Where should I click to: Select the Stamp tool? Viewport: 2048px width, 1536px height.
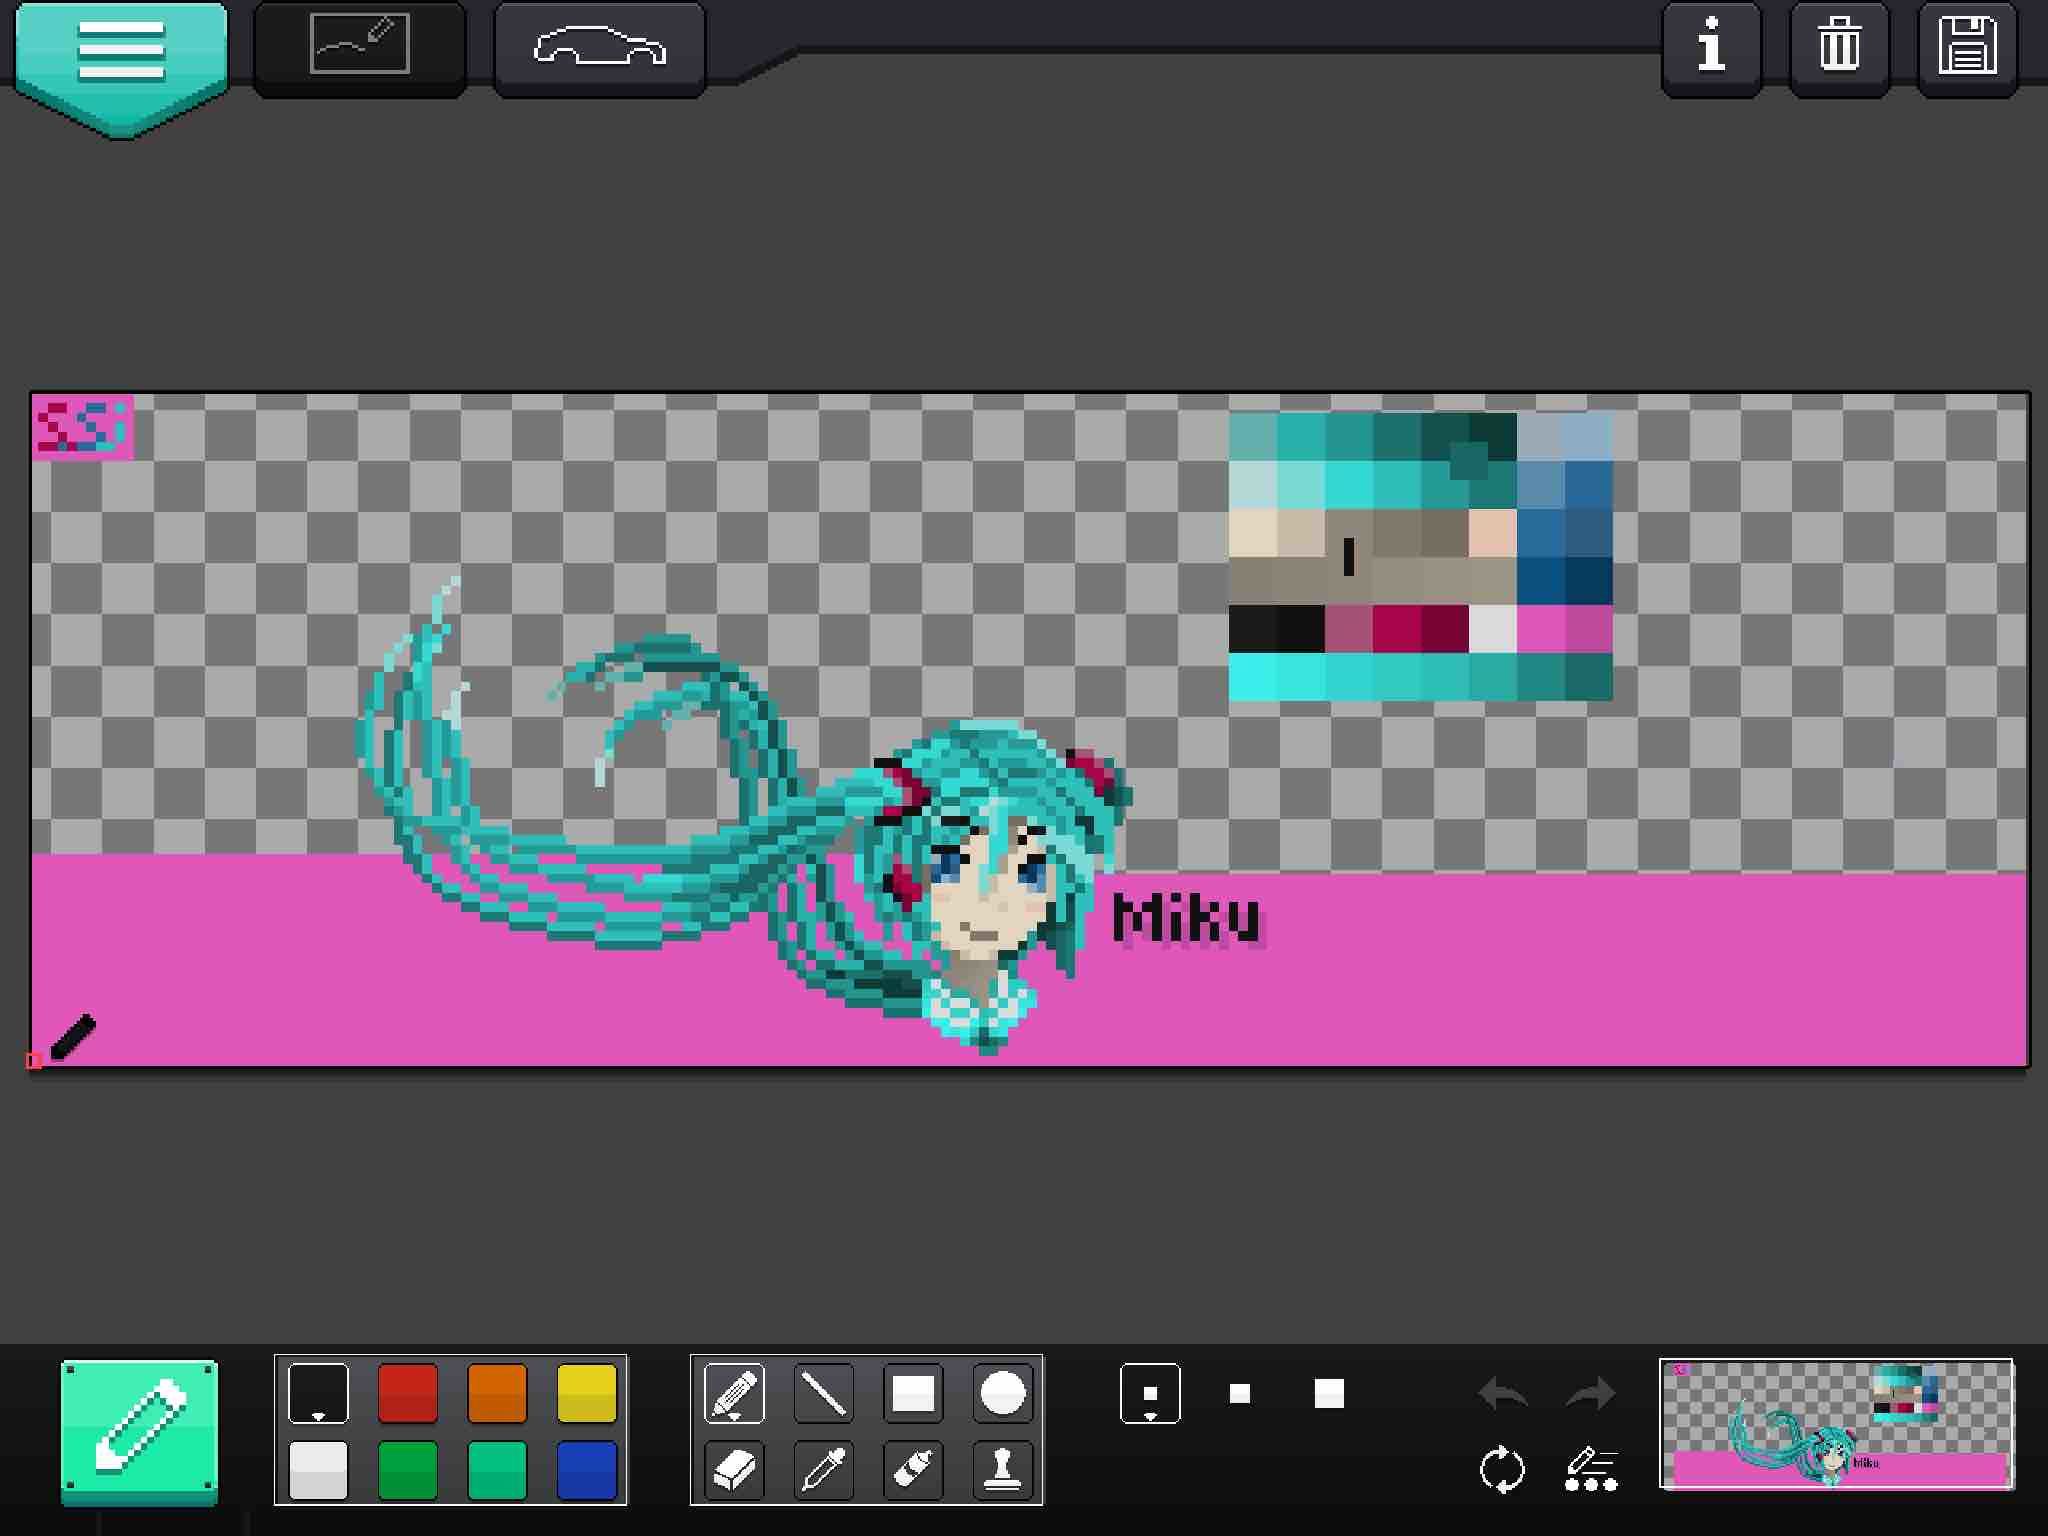pyautogui.click(x=1003, y=1470)
